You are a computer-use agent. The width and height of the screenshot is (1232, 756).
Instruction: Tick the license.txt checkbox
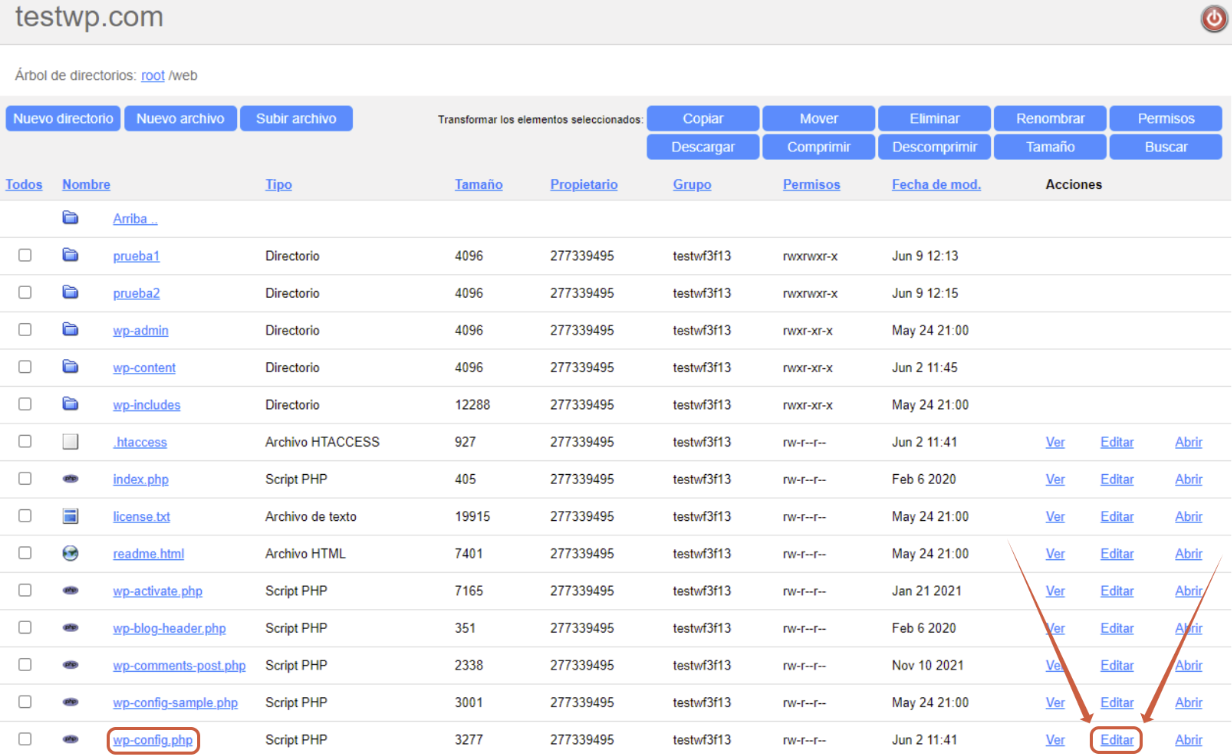[x=25, y=516]
